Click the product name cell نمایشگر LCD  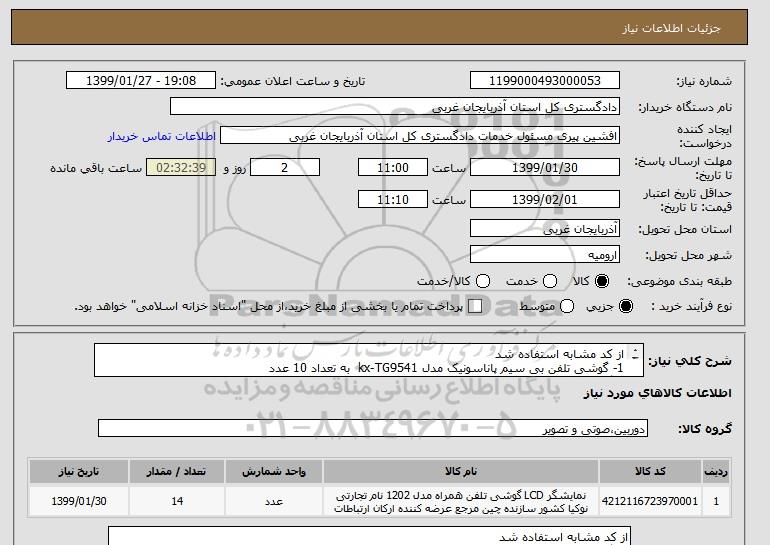(461, 501)
